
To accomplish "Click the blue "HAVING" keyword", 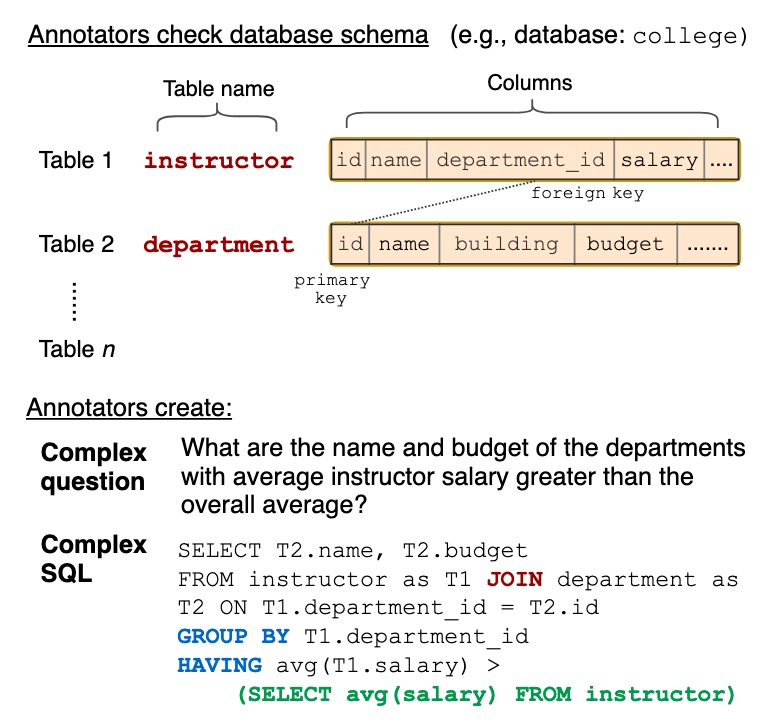I will (219, 665).
